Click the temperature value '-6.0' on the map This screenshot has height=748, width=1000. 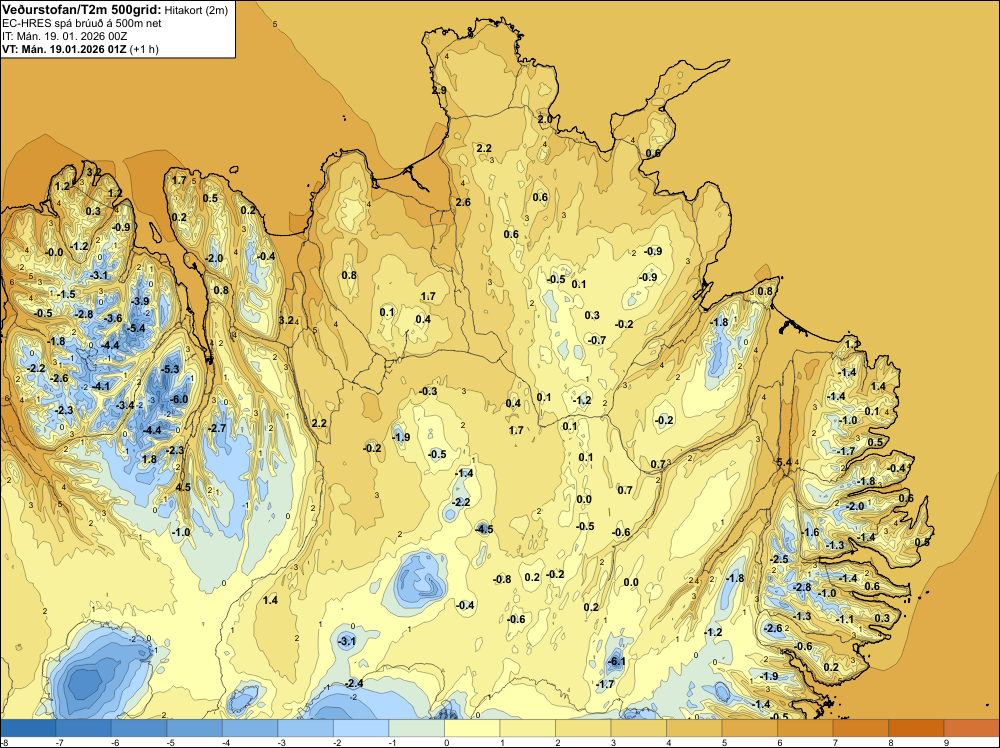coord(179,399)
